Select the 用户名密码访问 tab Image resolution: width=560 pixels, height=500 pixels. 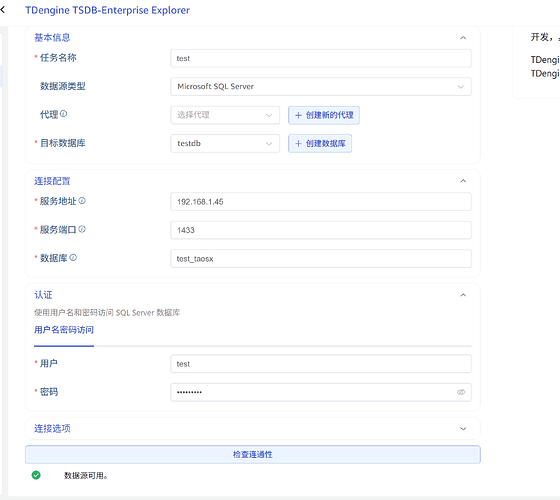pyautogui.click(x=64, y=330)
